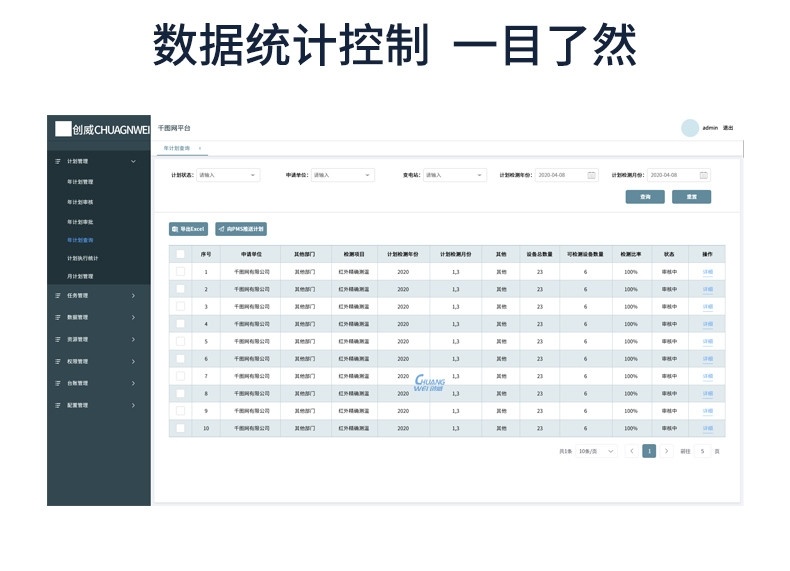Open 详细 link in row 10

click(x=707, y=428)
